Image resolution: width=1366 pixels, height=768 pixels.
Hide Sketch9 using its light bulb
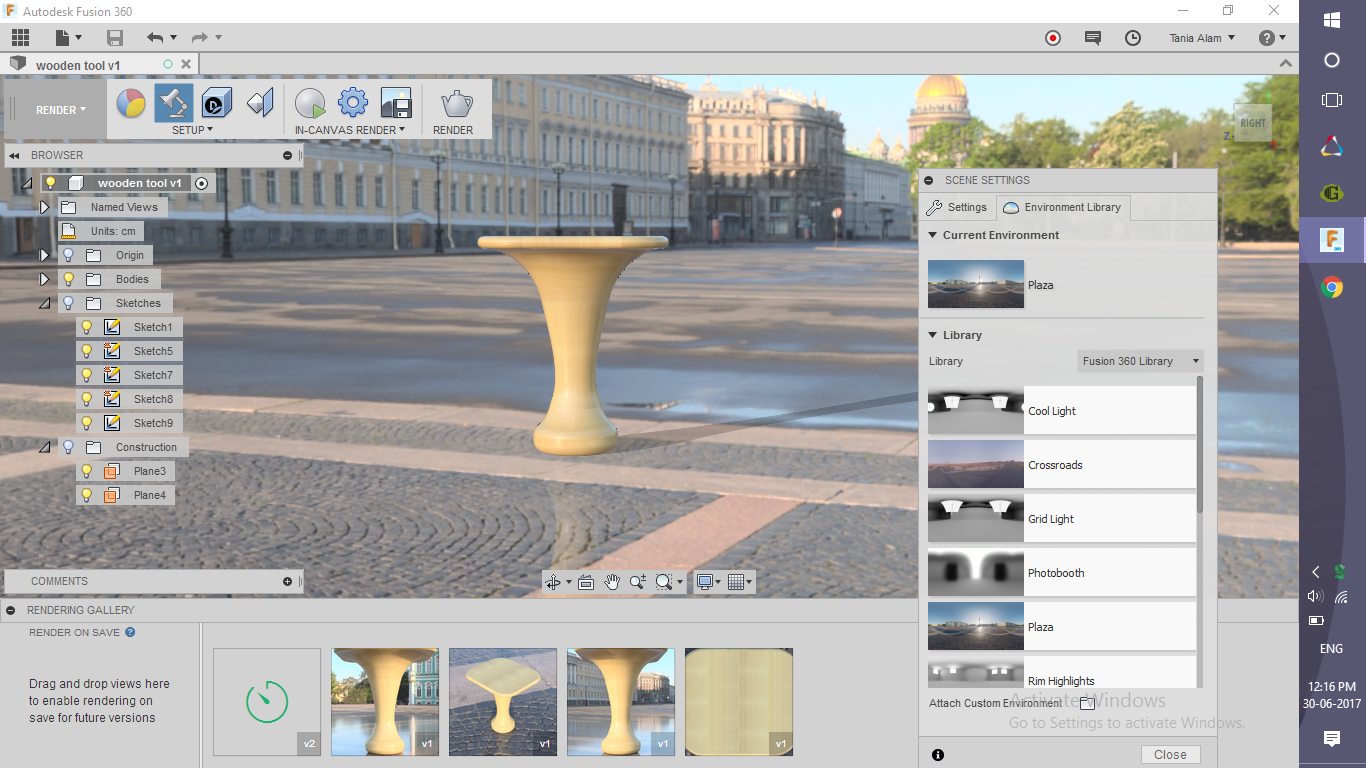click(x=87, y=423)
